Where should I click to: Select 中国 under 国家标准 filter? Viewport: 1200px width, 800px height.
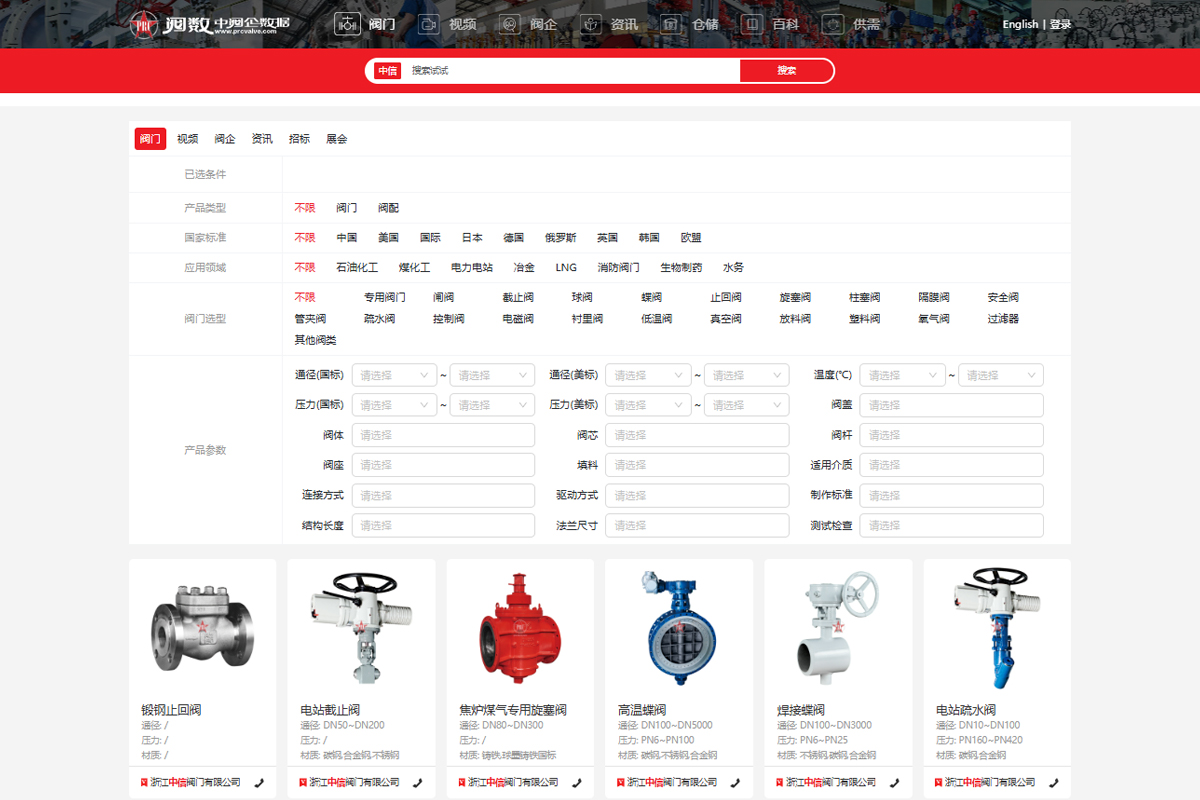coord(346,238)
